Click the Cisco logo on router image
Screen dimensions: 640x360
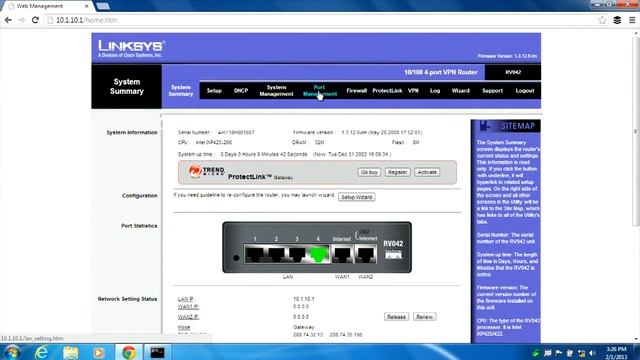click(x=393, y=254)
